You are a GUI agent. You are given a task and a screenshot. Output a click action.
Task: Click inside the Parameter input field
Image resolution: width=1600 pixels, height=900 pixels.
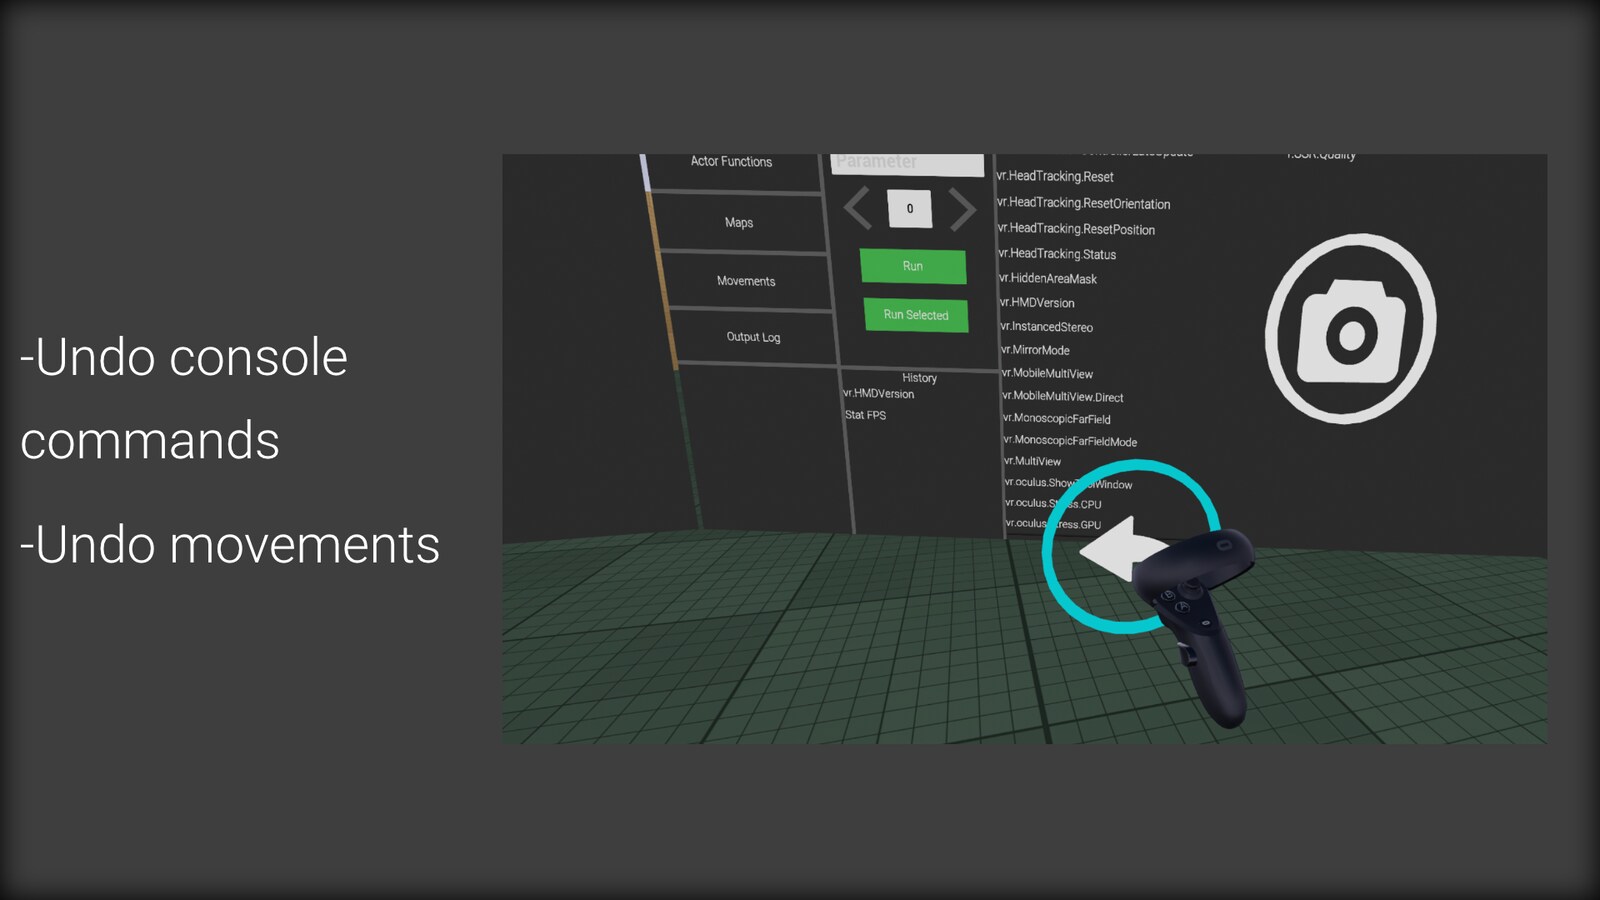tap(908, 162)
